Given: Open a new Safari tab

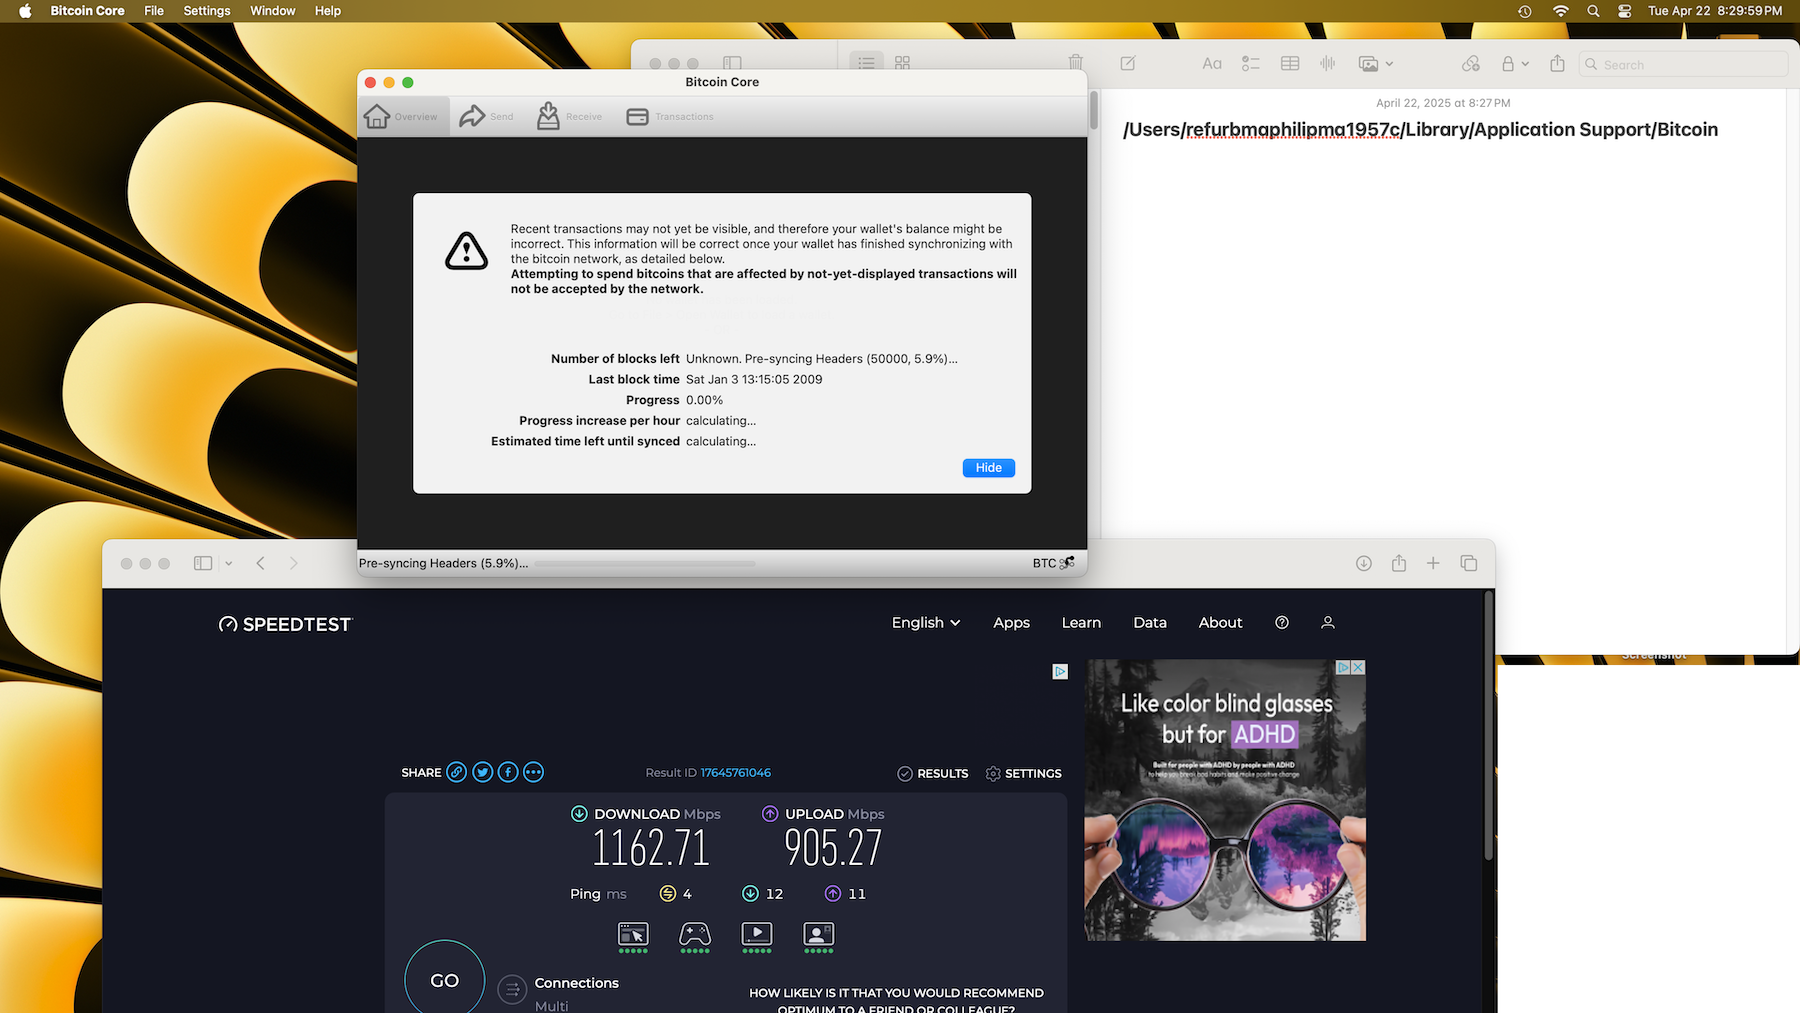Looking at the screenshot, I should click(x=1433, y=563).
